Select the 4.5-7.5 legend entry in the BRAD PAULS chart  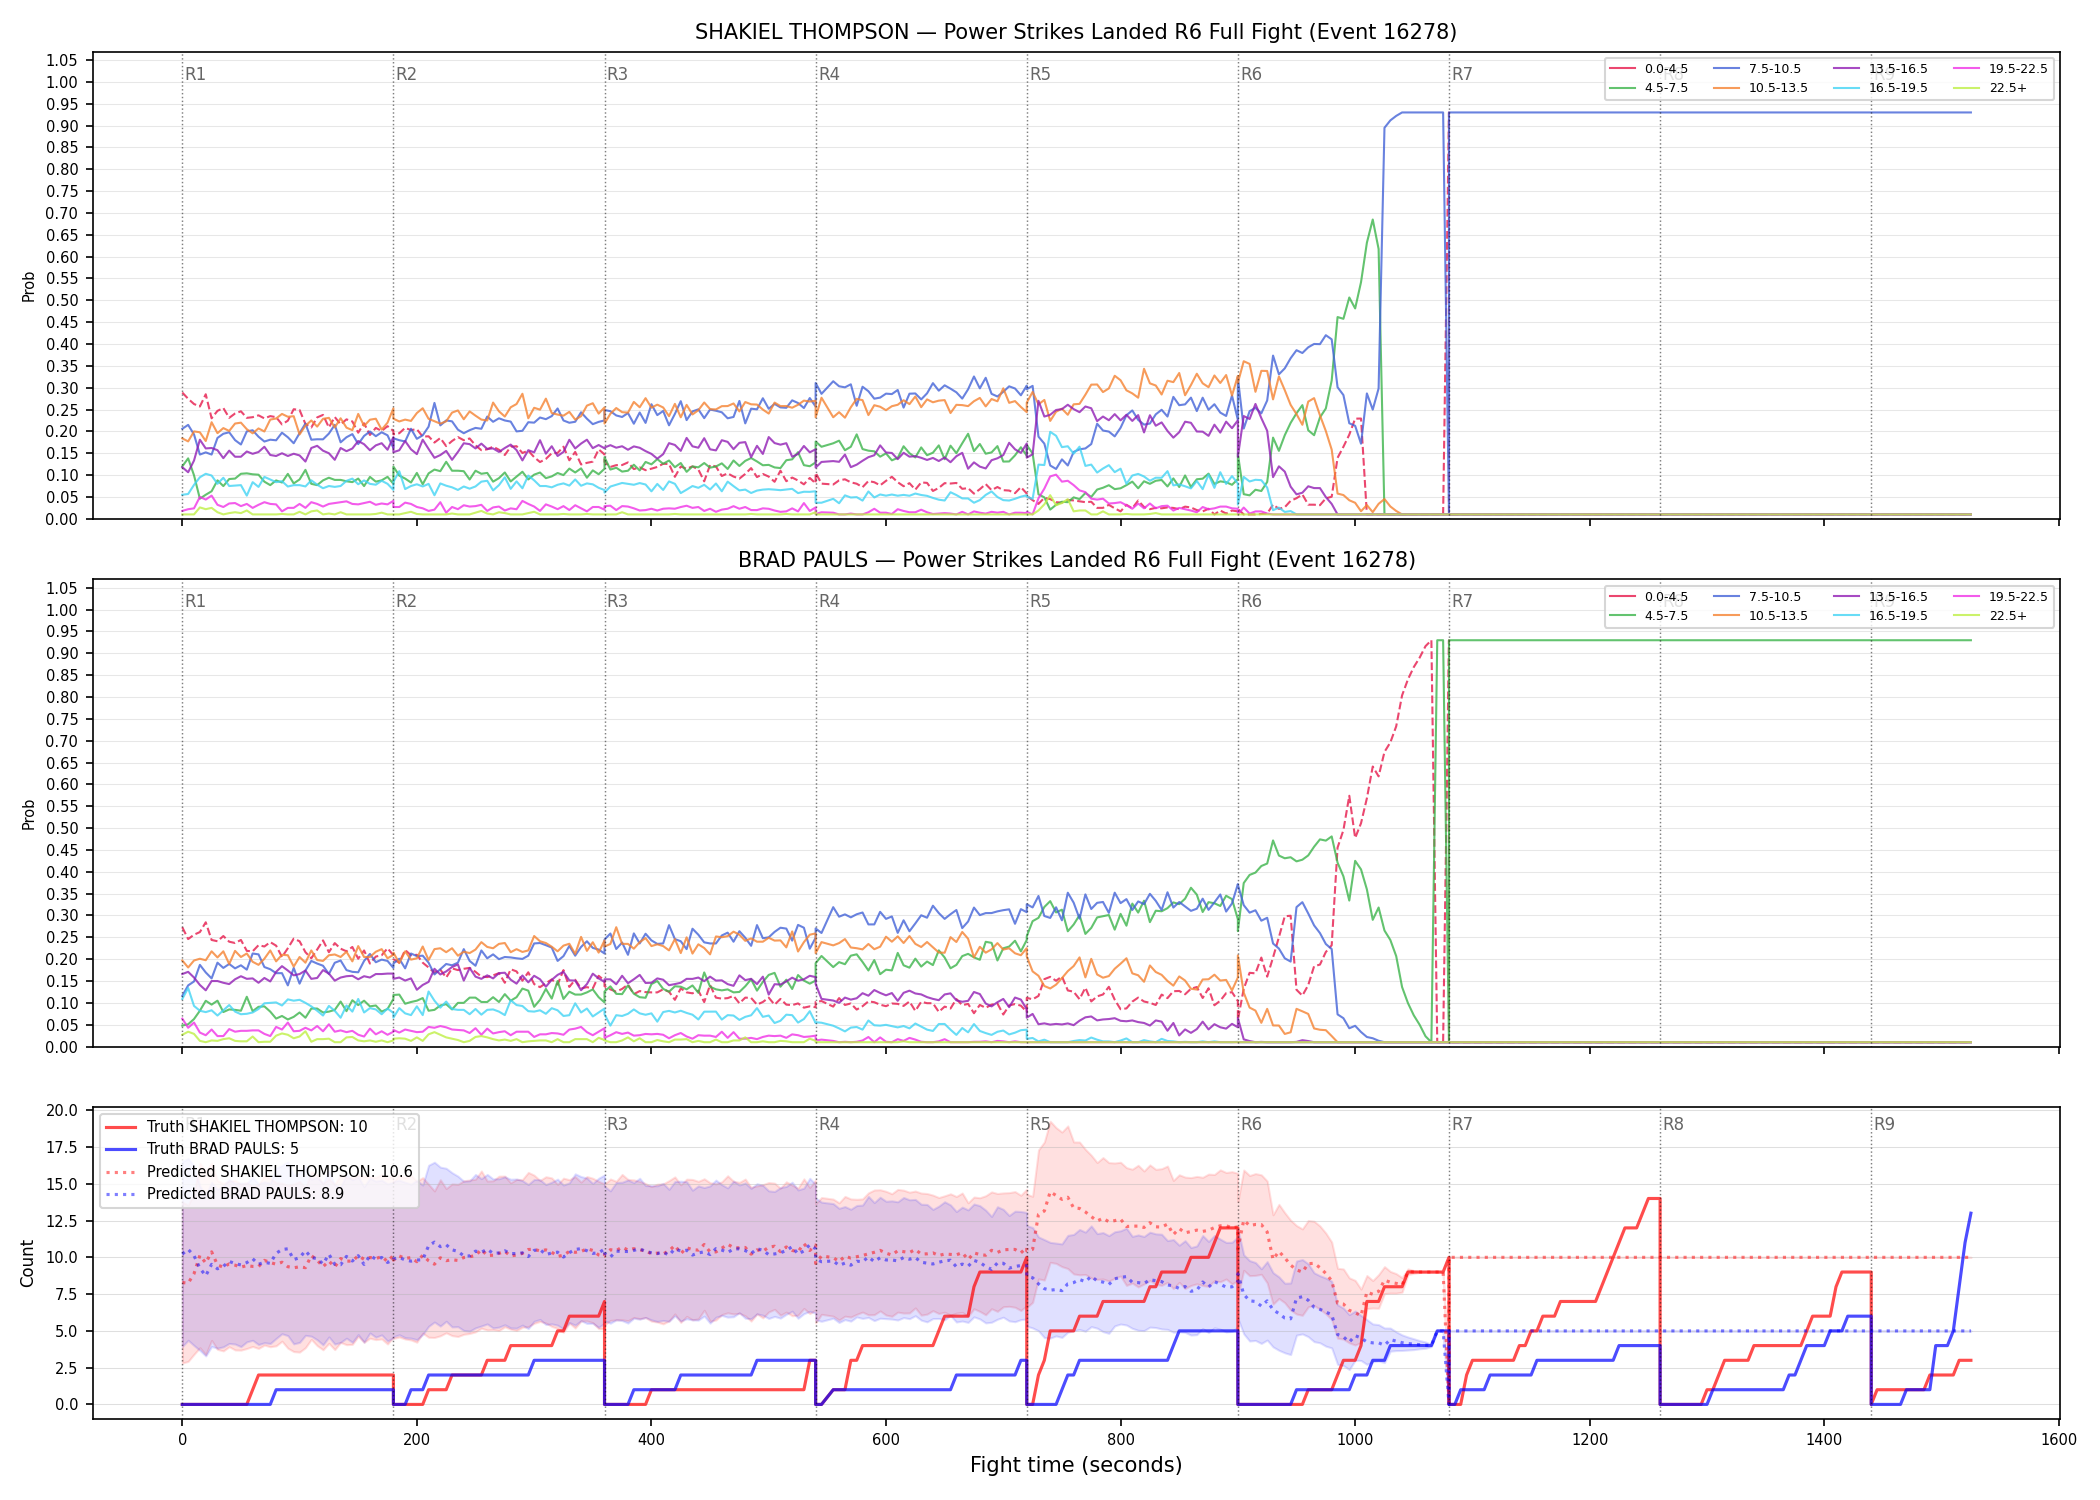[x=1648, y=616]
